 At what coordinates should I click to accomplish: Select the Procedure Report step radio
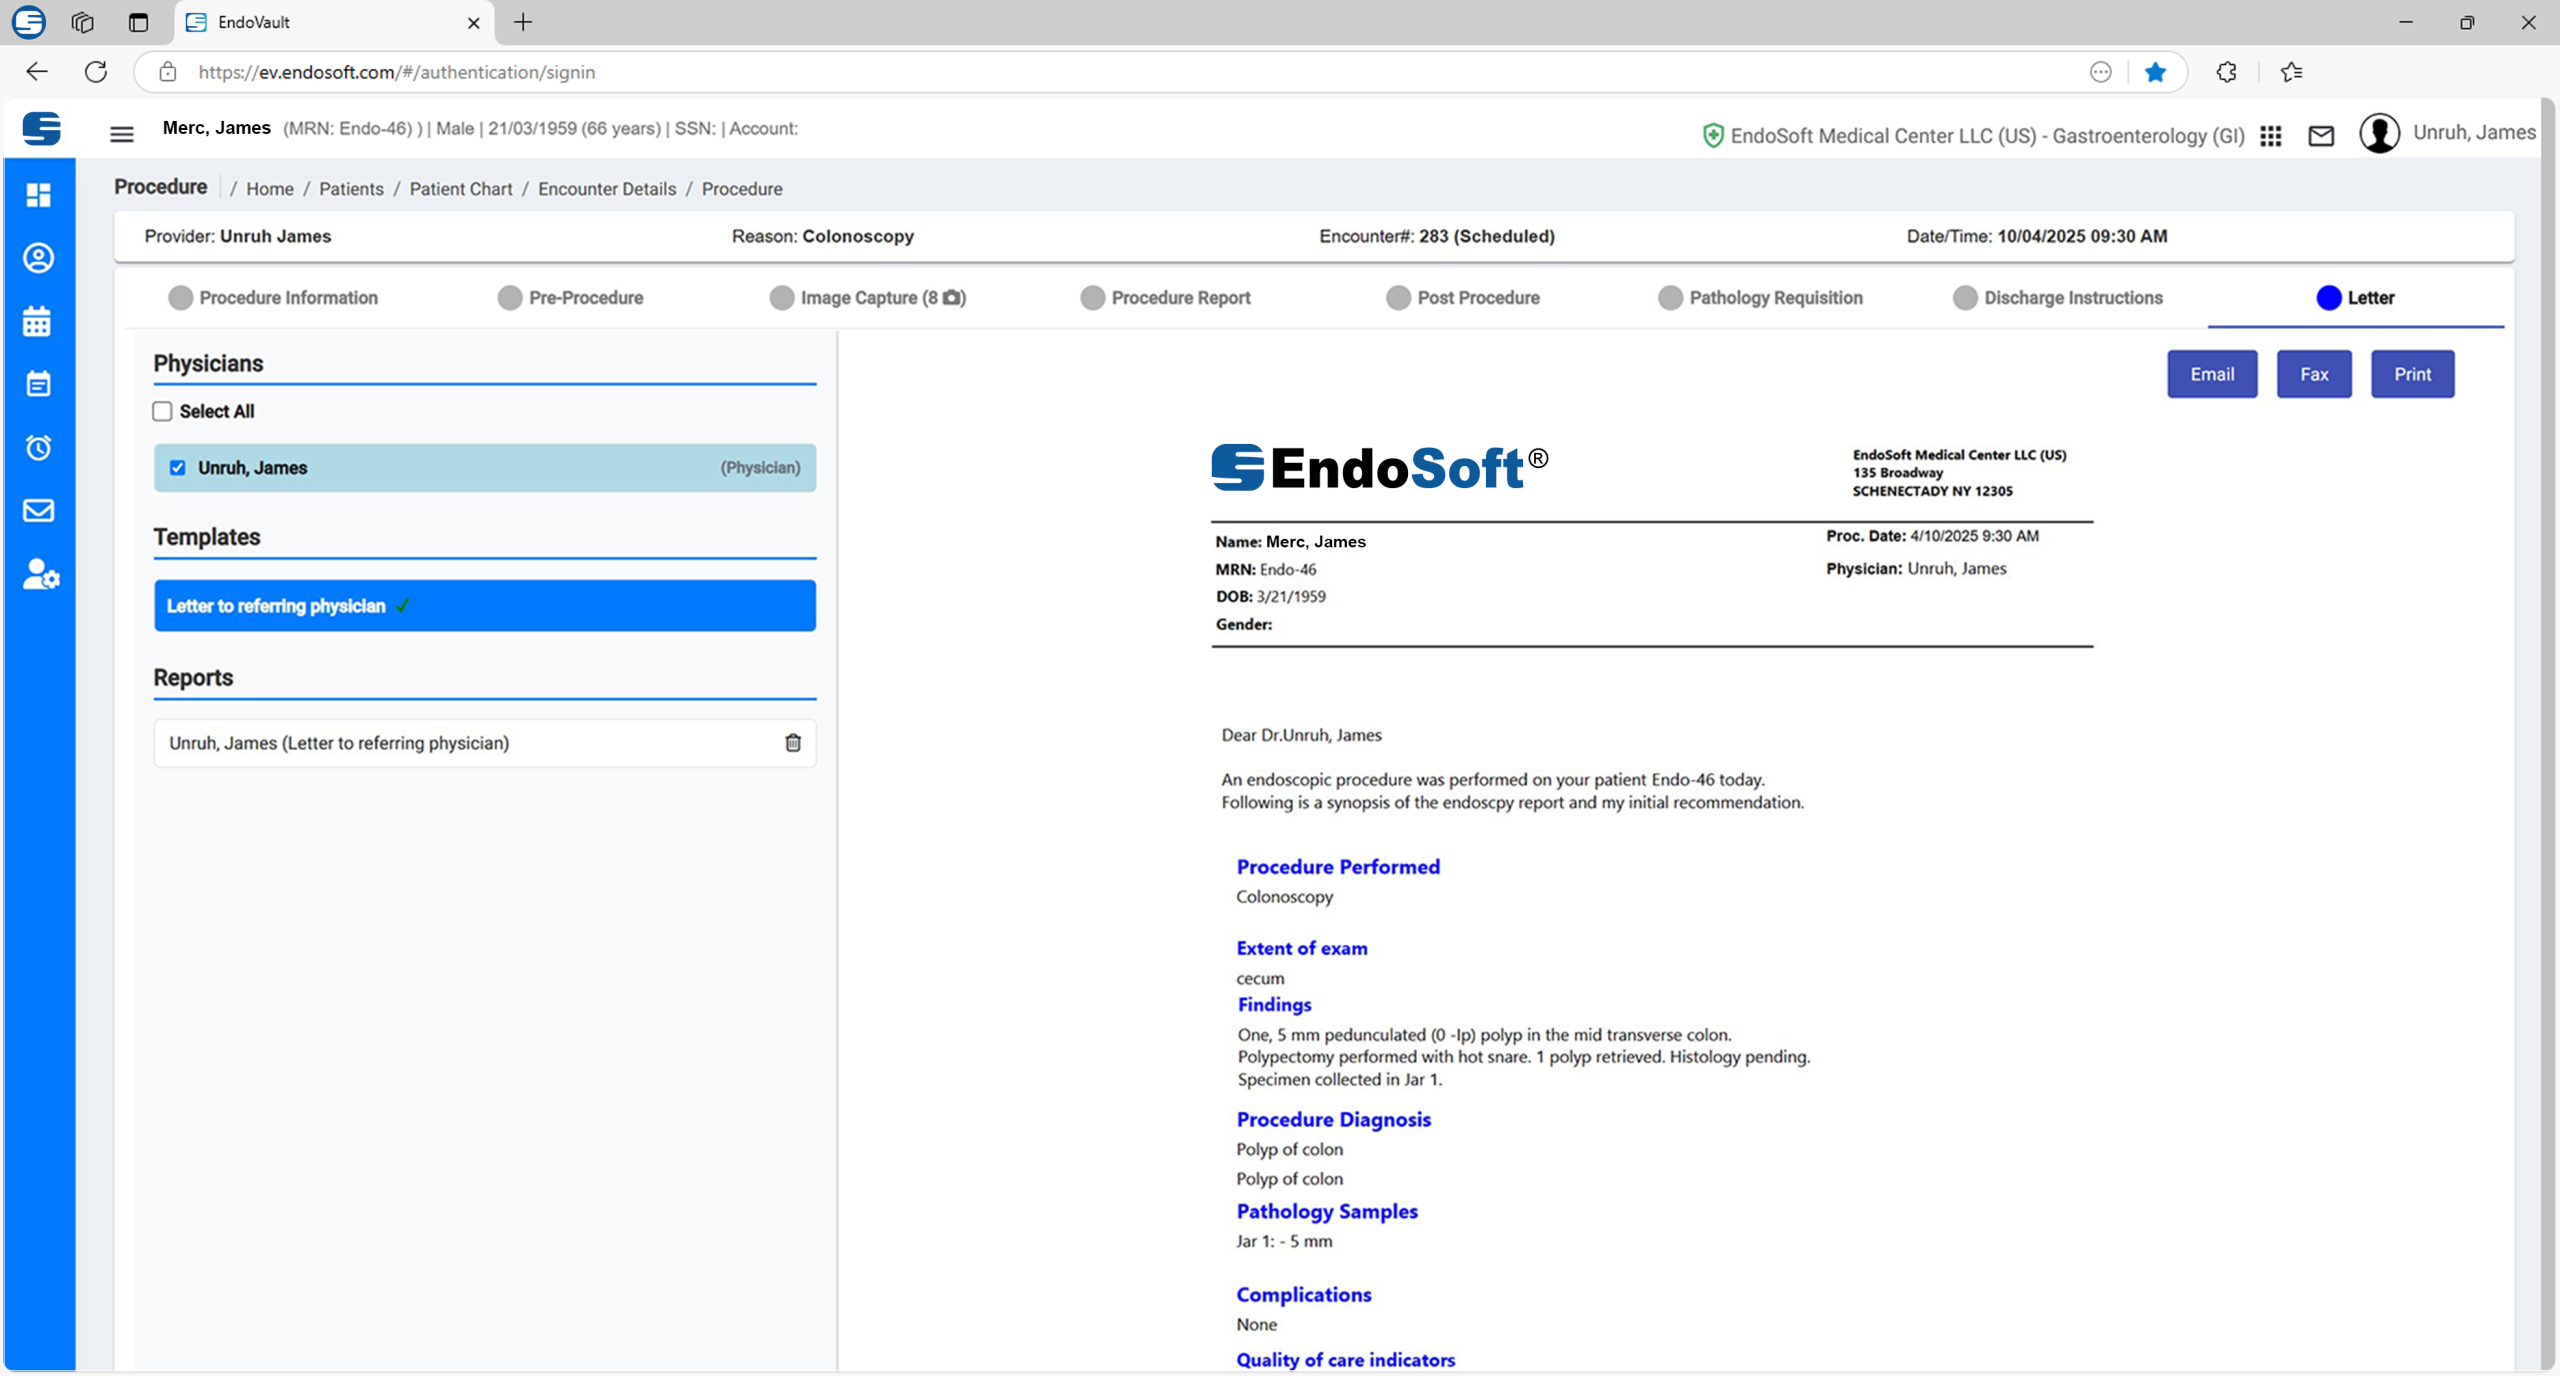[1092, 298]
